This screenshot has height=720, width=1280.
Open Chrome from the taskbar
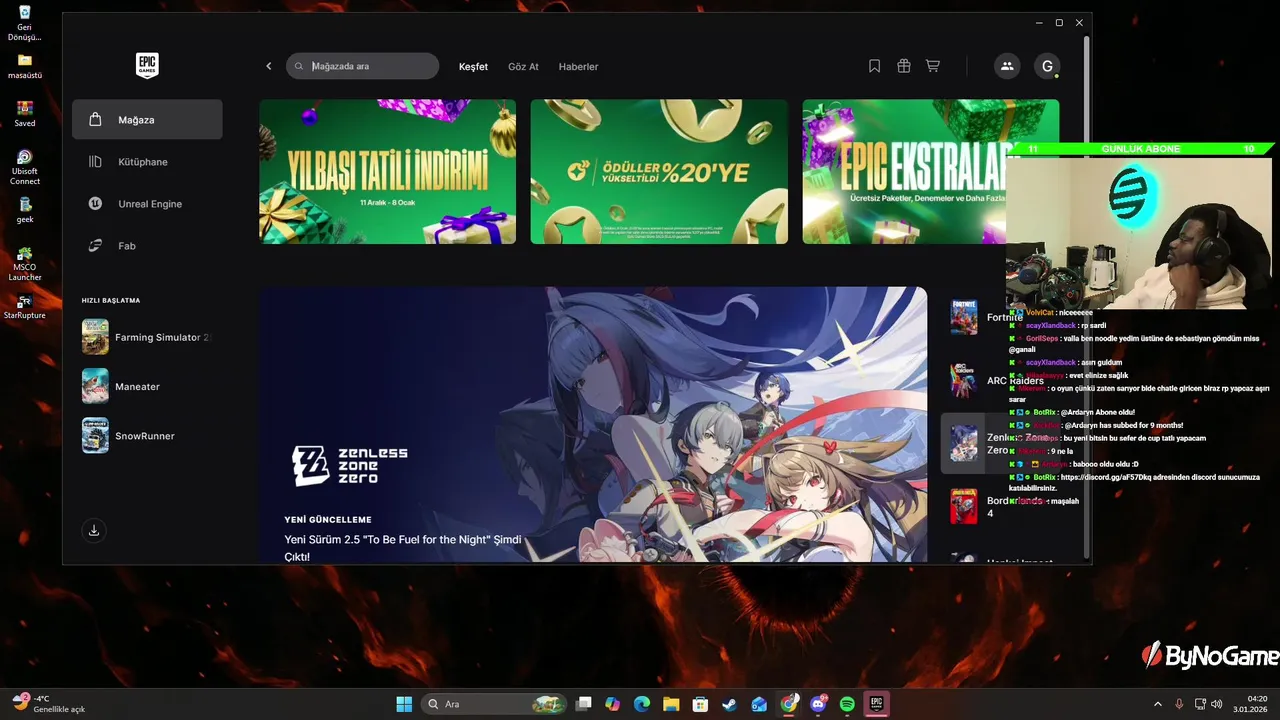(x=789, y=704)
